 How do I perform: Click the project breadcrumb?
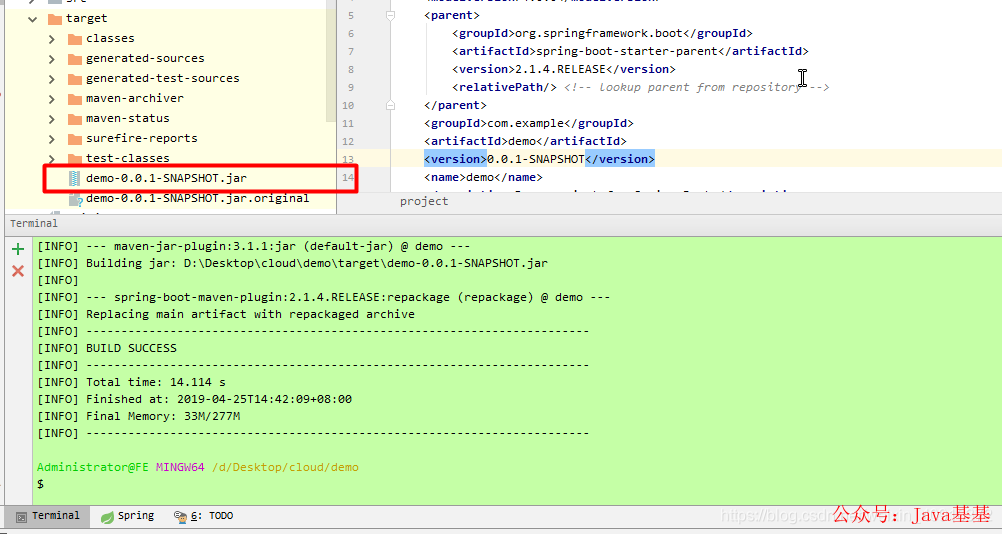[x=424, y=202]
